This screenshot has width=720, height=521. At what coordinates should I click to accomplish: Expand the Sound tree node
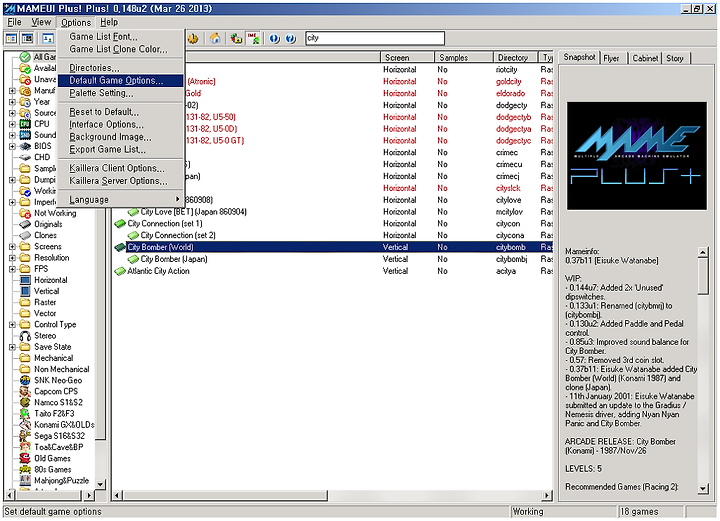(x=12, y=135)
